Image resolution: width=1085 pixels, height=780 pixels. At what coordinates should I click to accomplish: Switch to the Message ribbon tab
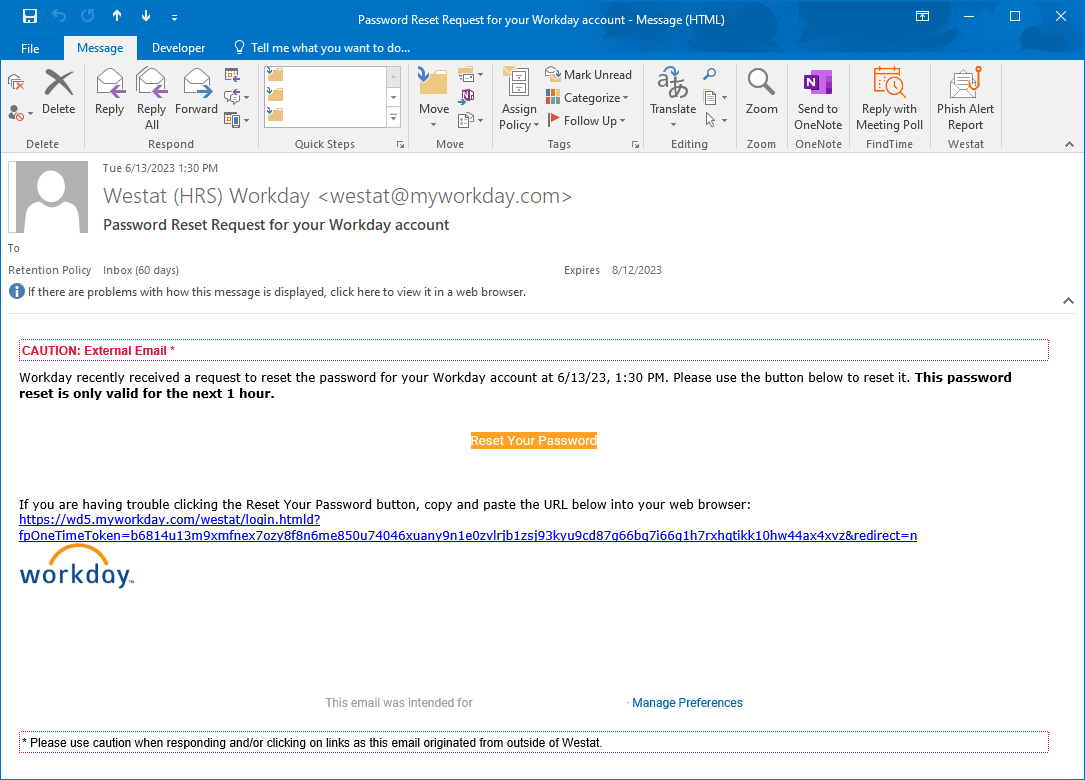[100, 48]
